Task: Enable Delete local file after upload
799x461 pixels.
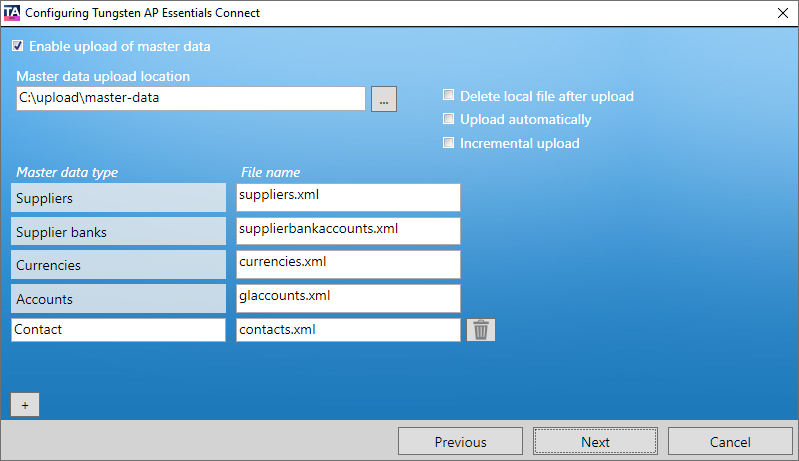Action: tap(449, 96)
